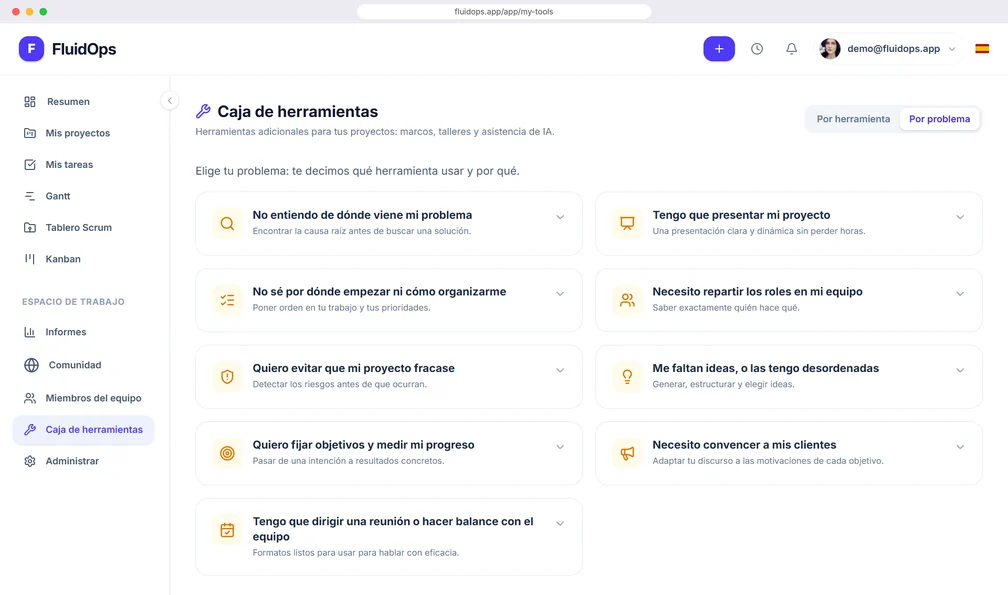The image size is (1008, 595).
Task: Open the history clock icon
Action: click(757, 49)
